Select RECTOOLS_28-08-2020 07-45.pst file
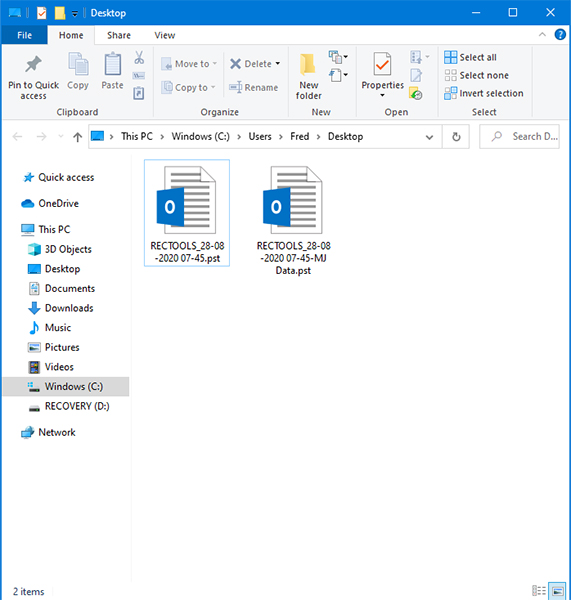The image size is (571, 600). (x=187, y=213)
